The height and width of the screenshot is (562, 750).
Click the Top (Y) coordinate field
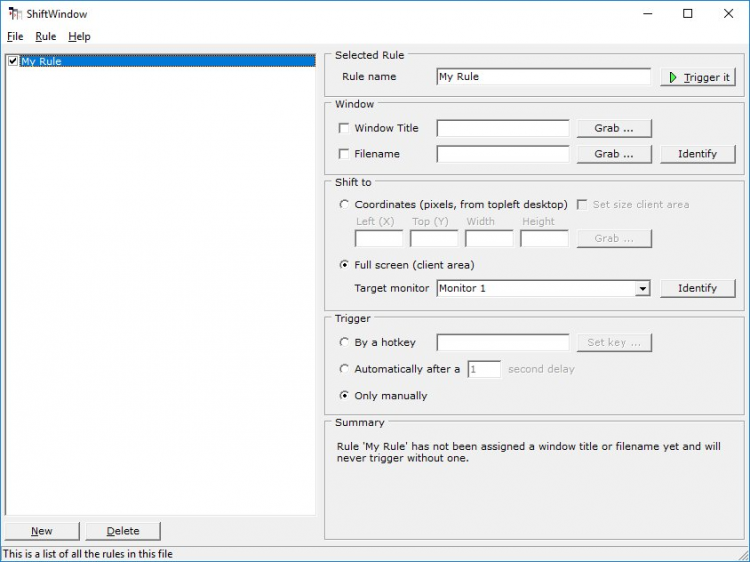point(434,238)
